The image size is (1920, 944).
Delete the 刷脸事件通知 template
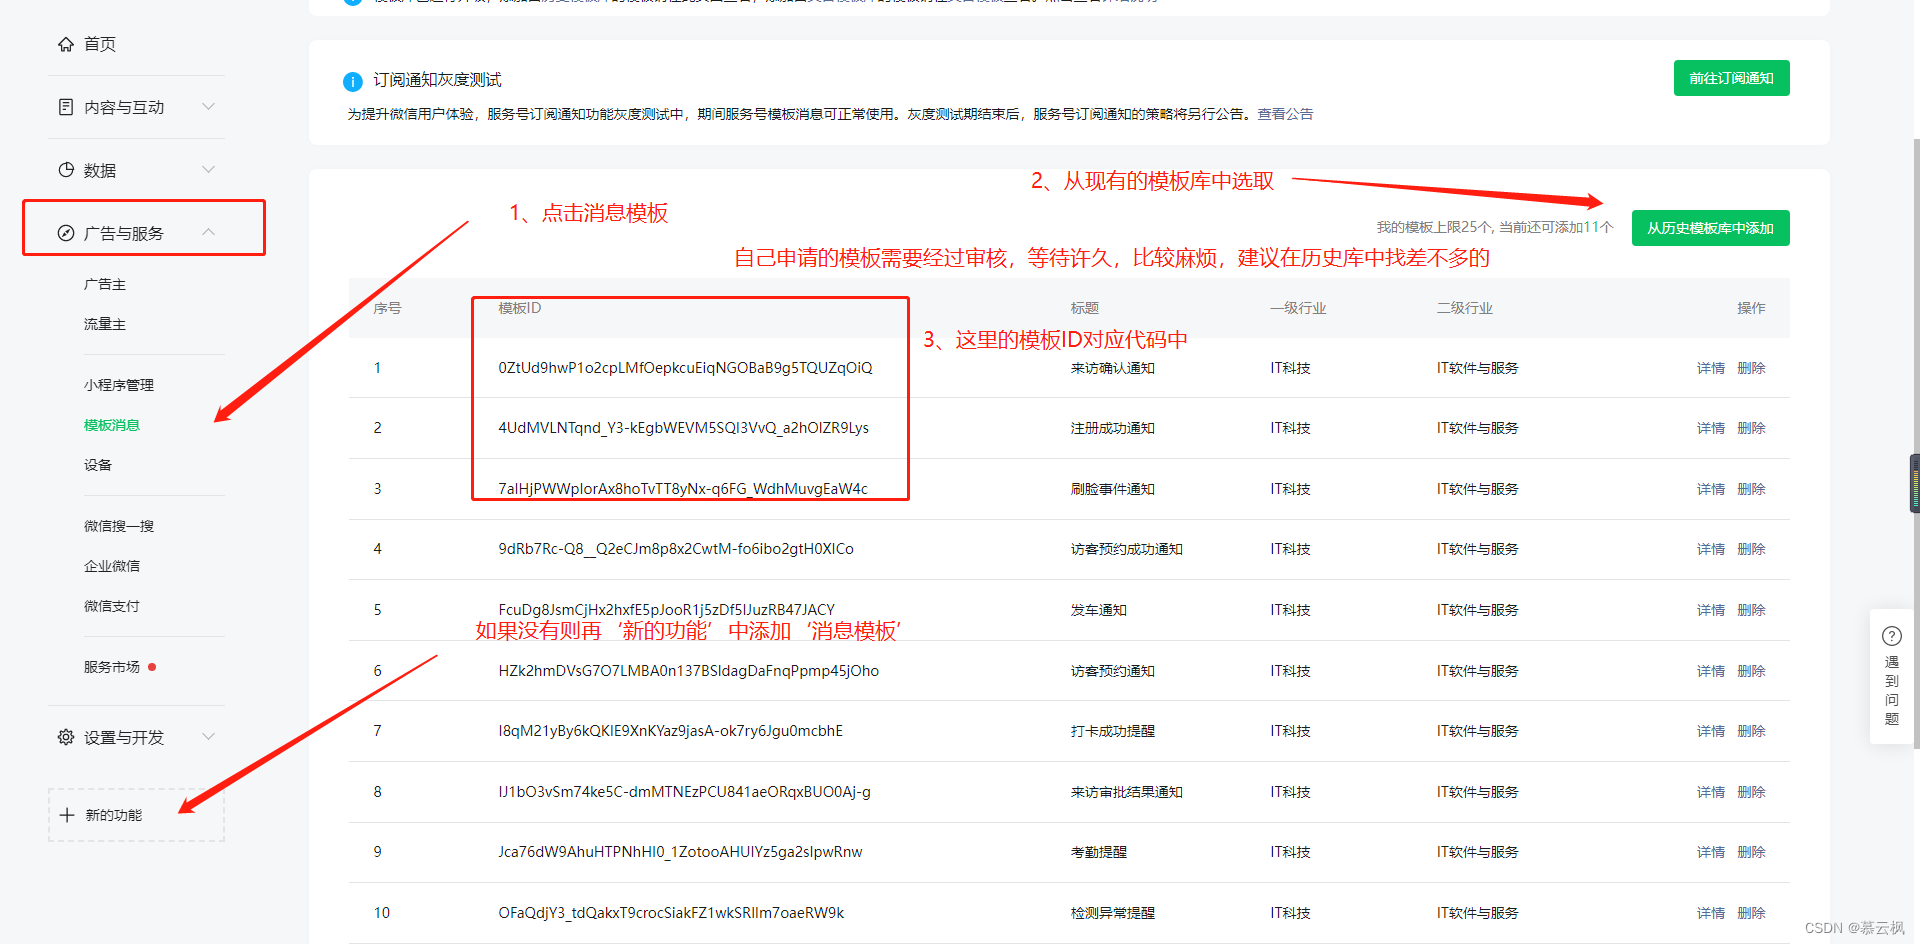(x=1751, y=489)
